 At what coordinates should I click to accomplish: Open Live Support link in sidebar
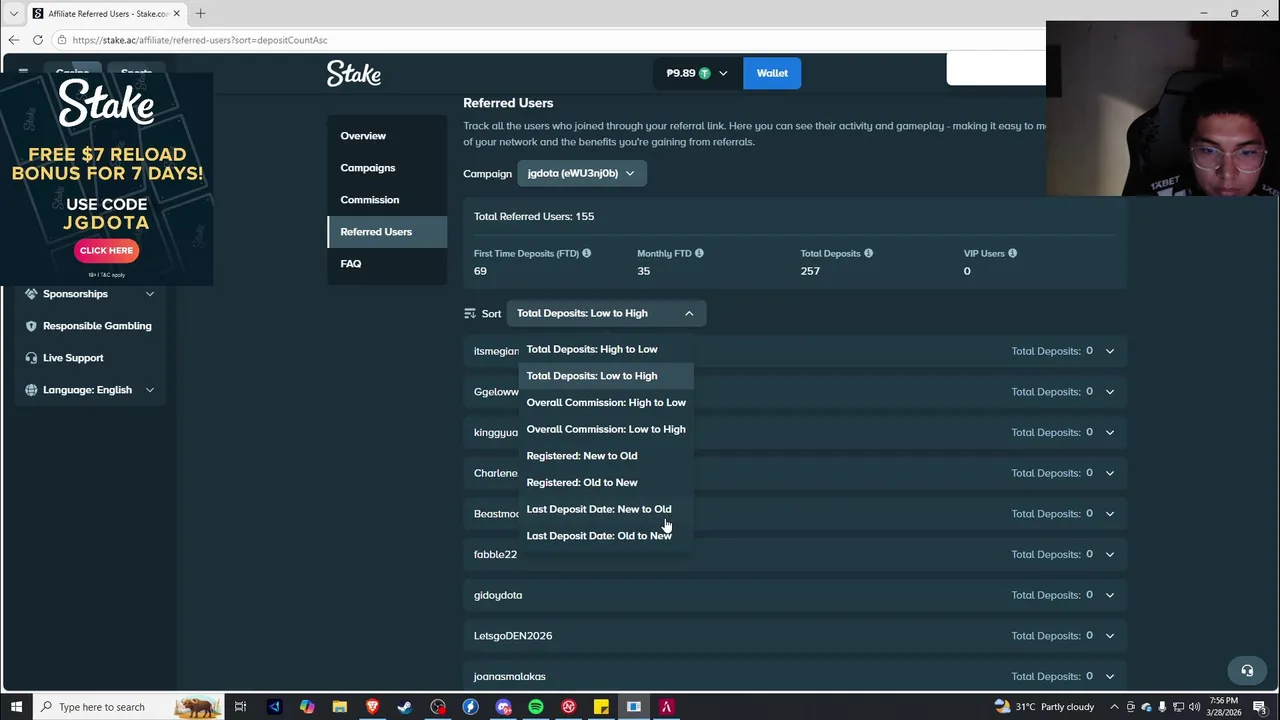click(x=73, y=358)
